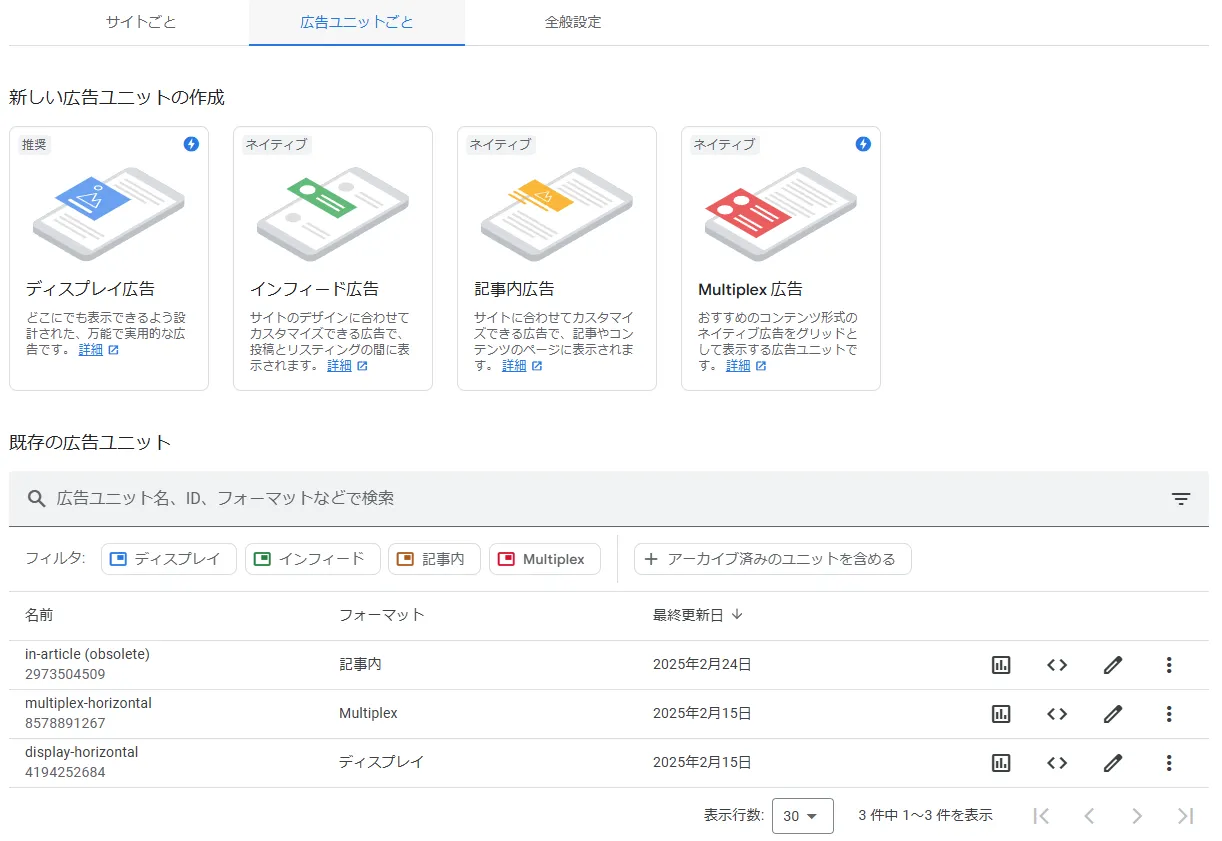Toggle the インフィード filter chip

click(312, 559)
